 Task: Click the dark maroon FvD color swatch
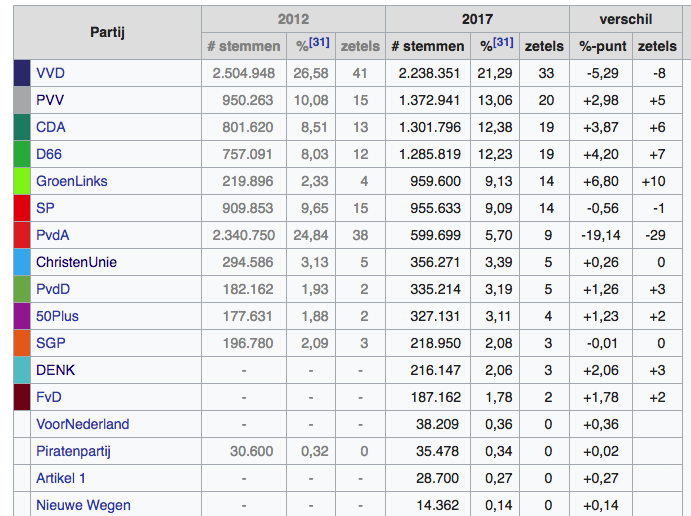tap(22, 397)
